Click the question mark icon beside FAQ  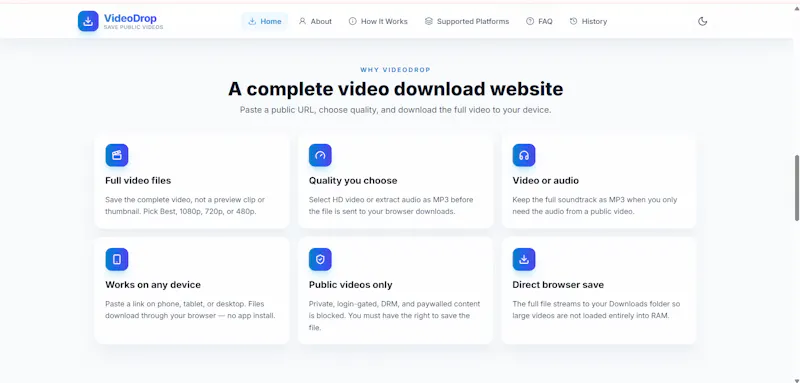(x=530, y=21)
